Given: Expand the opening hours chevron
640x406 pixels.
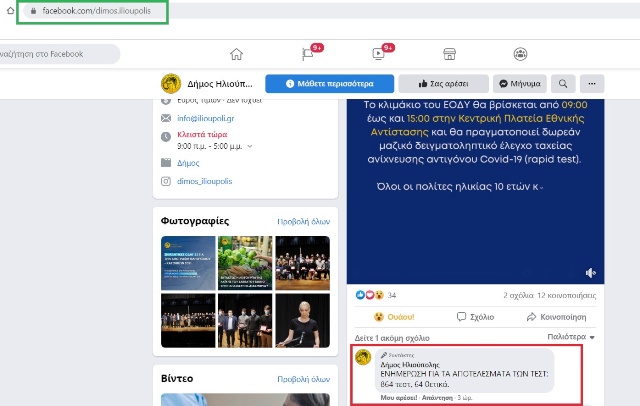Looking at the screenshot, I should click(x=250, y=146).
